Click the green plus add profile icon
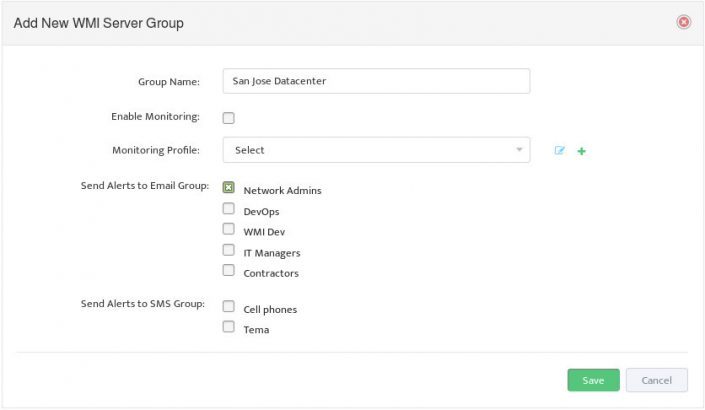This screenshot has height=410, width=705. tap(582, 151)
